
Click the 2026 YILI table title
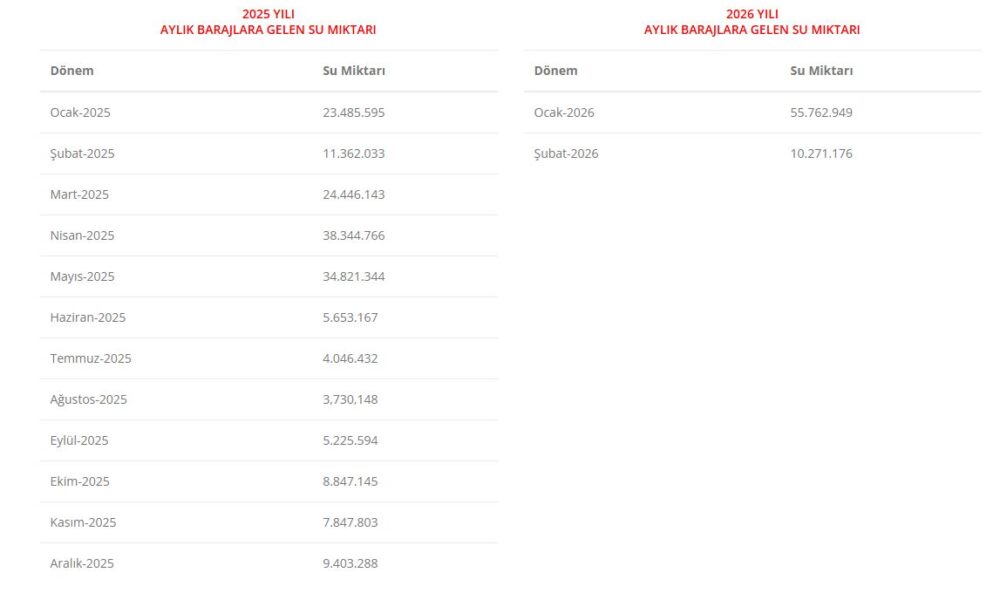752,22
